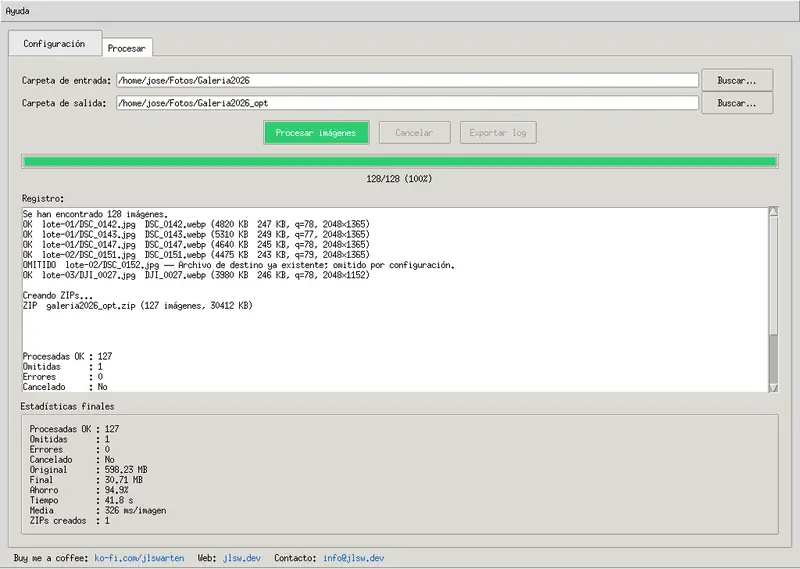Select the OMITIDO DSC_0152.jpg log line
The width and height of the screenshot is (800, 569).
click(238, 265)
